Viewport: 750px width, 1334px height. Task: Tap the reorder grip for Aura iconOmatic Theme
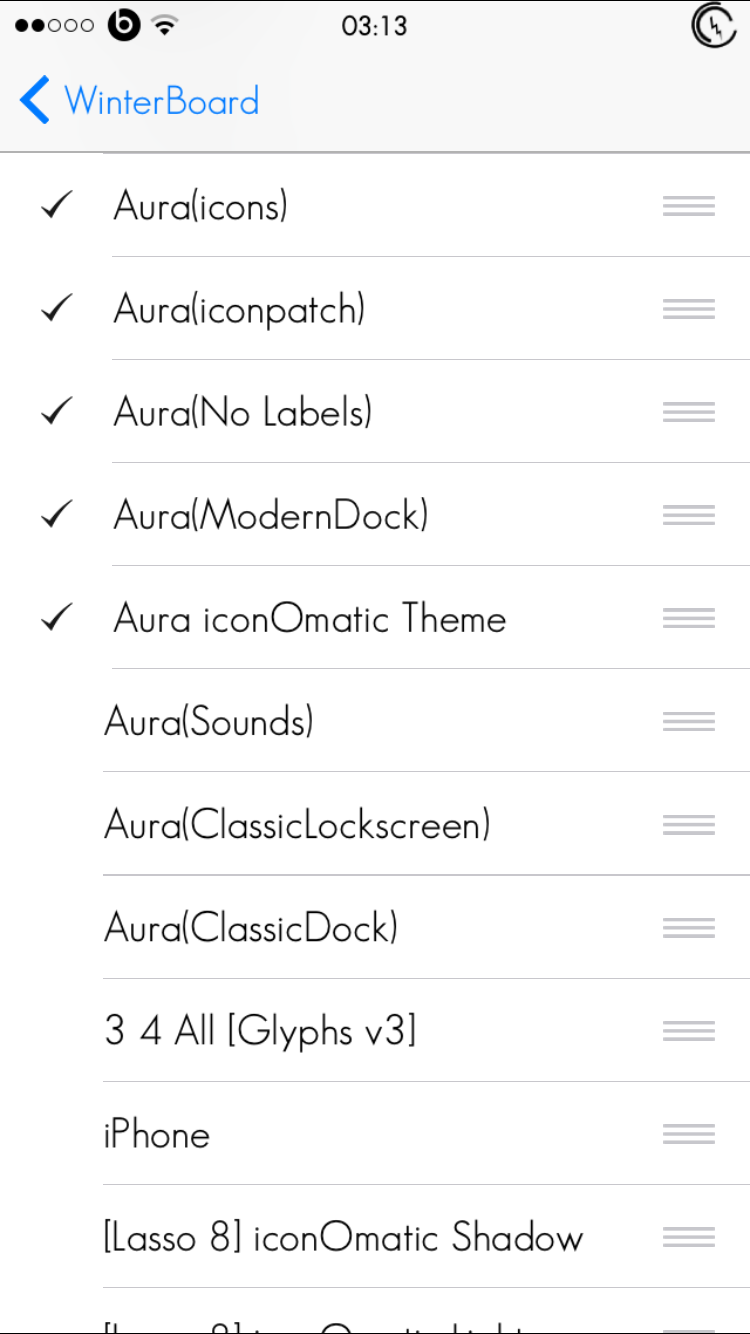(688, 618)
